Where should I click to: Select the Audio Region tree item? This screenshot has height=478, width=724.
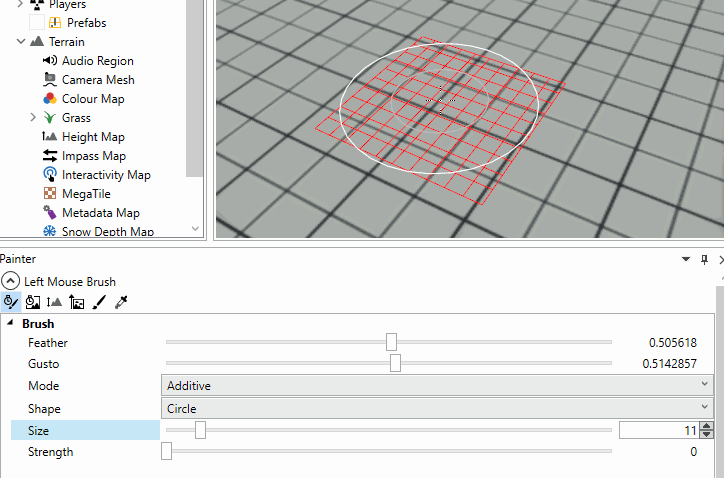(98, 61)
